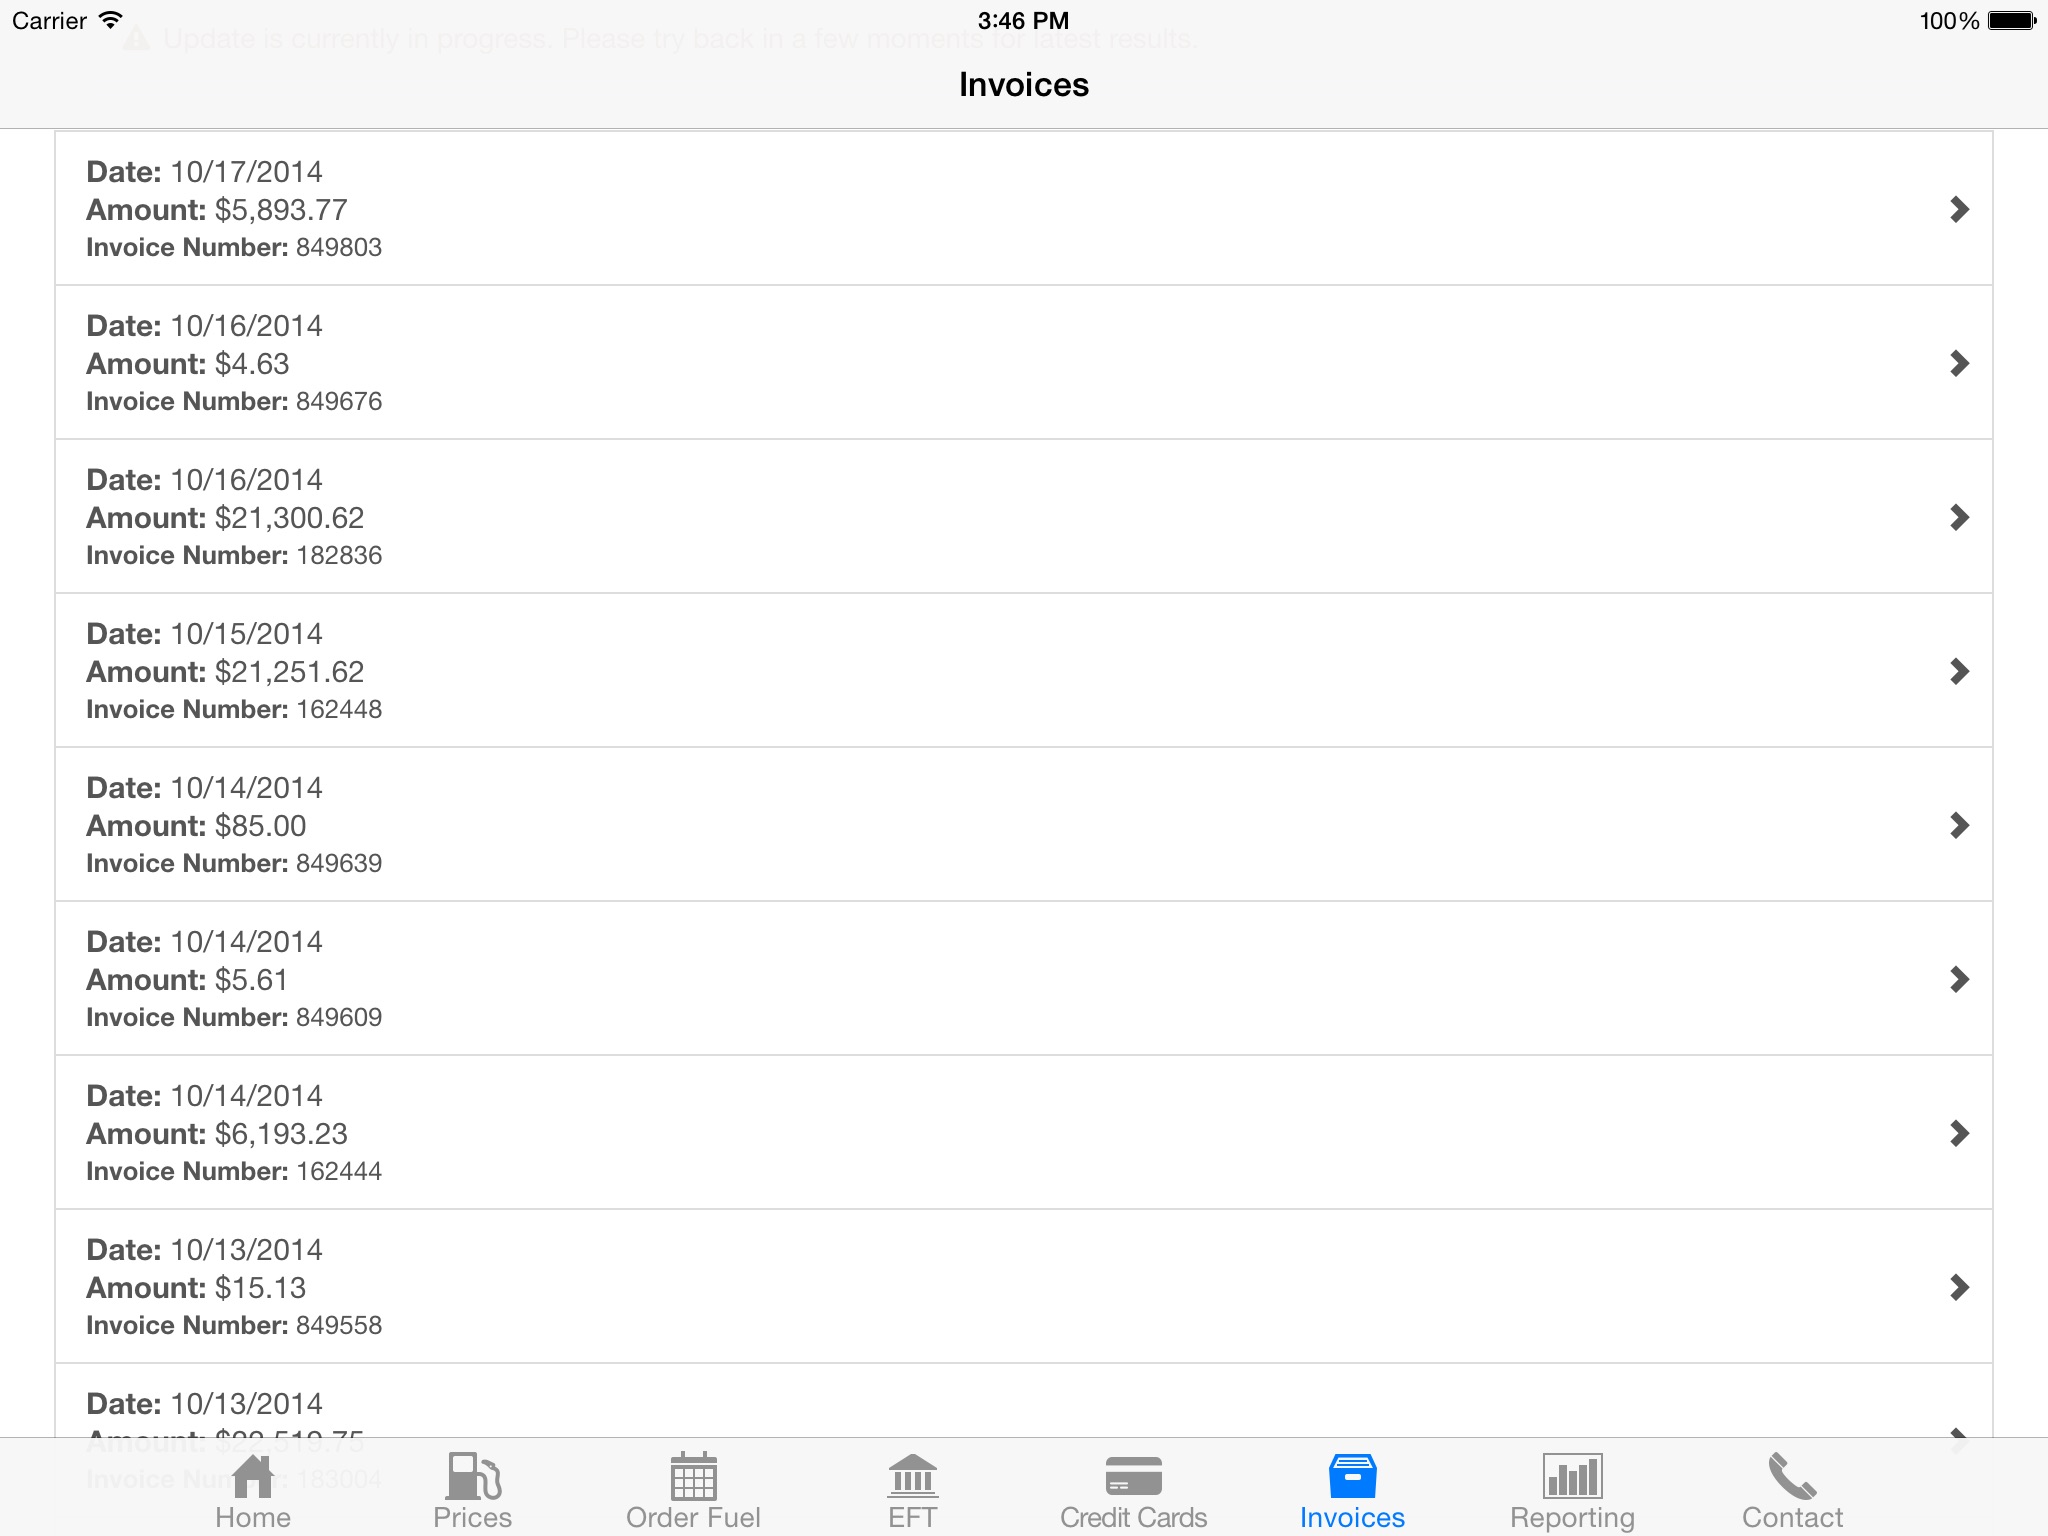2048x1536 pixels.
Task: Open details chevron for invoice 182836
Action: click(1959, 517)
